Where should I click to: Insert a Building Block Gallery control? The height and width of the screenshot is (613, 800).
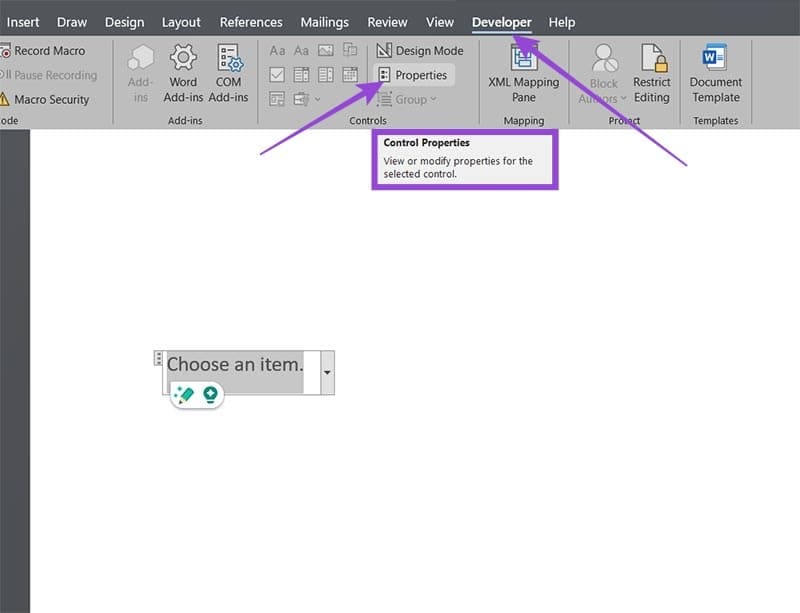pos(350,51)
